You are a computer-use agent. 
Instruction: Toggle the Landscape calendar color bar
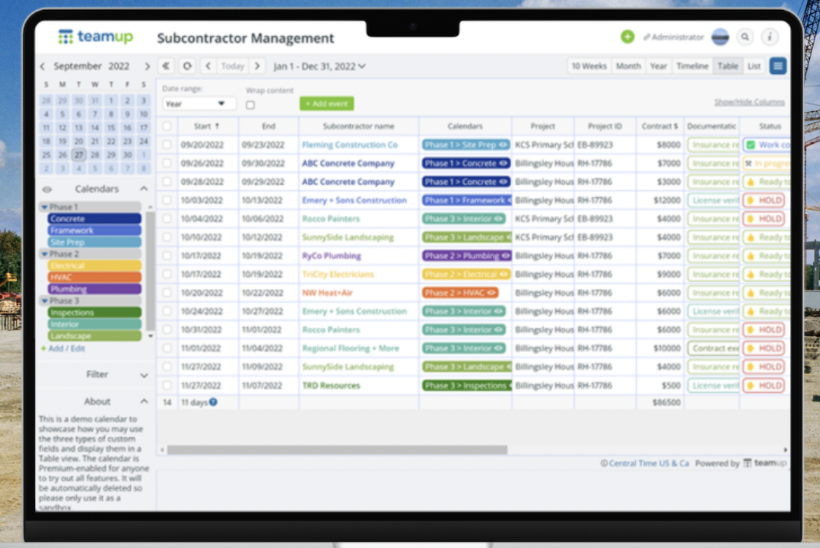94,336
